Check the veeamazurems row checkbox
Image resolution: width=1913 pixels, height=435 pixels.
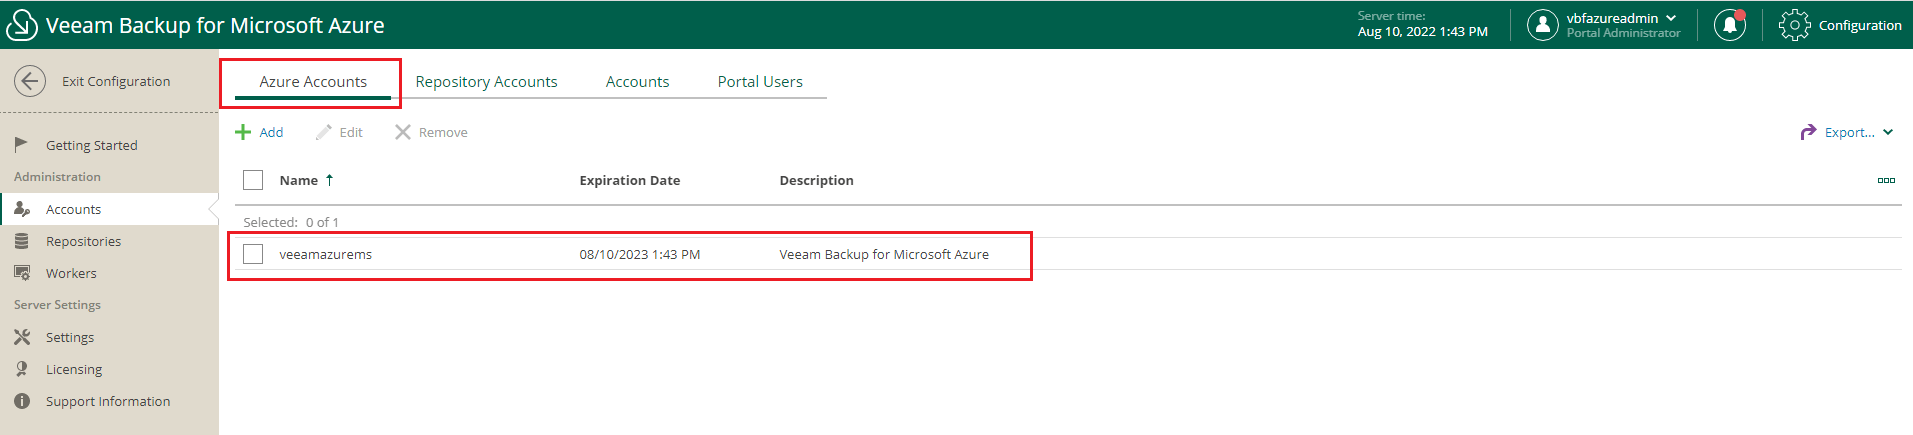pos(253,254)
